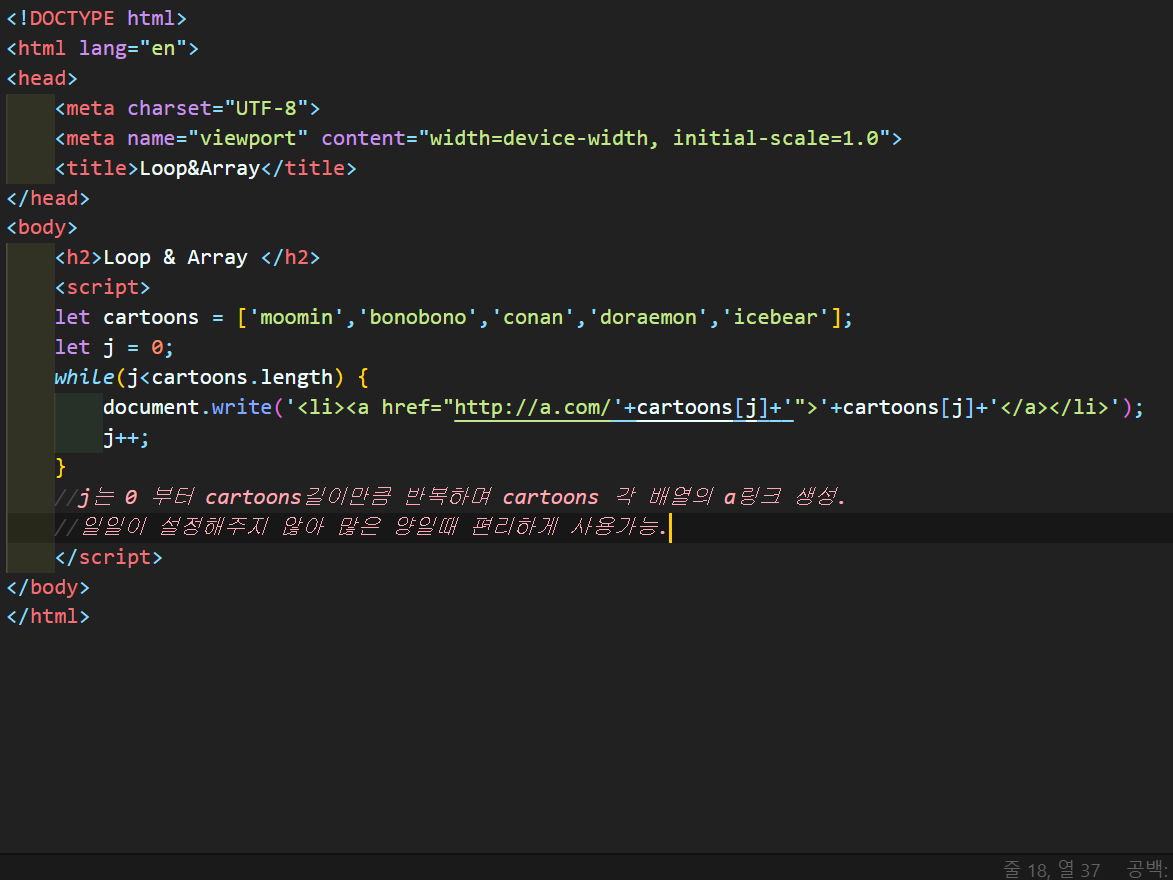Click the meta viewport content line
This screenshot has width=1173, height=880.
pyautogui.click(x=478, y=138)
